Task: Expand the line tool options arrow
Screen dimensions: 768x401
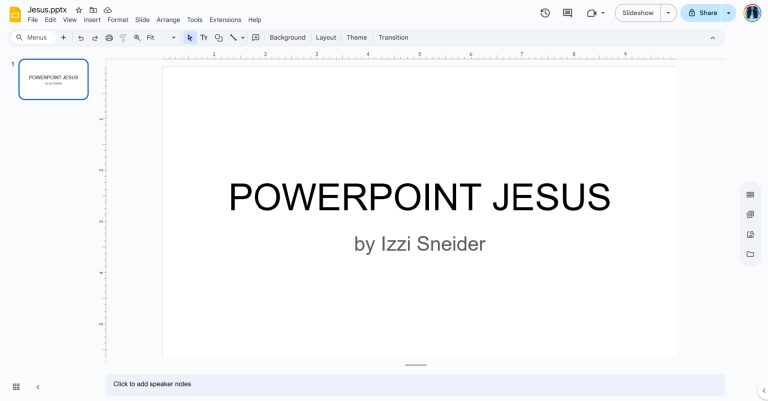Action: point(243,38)
